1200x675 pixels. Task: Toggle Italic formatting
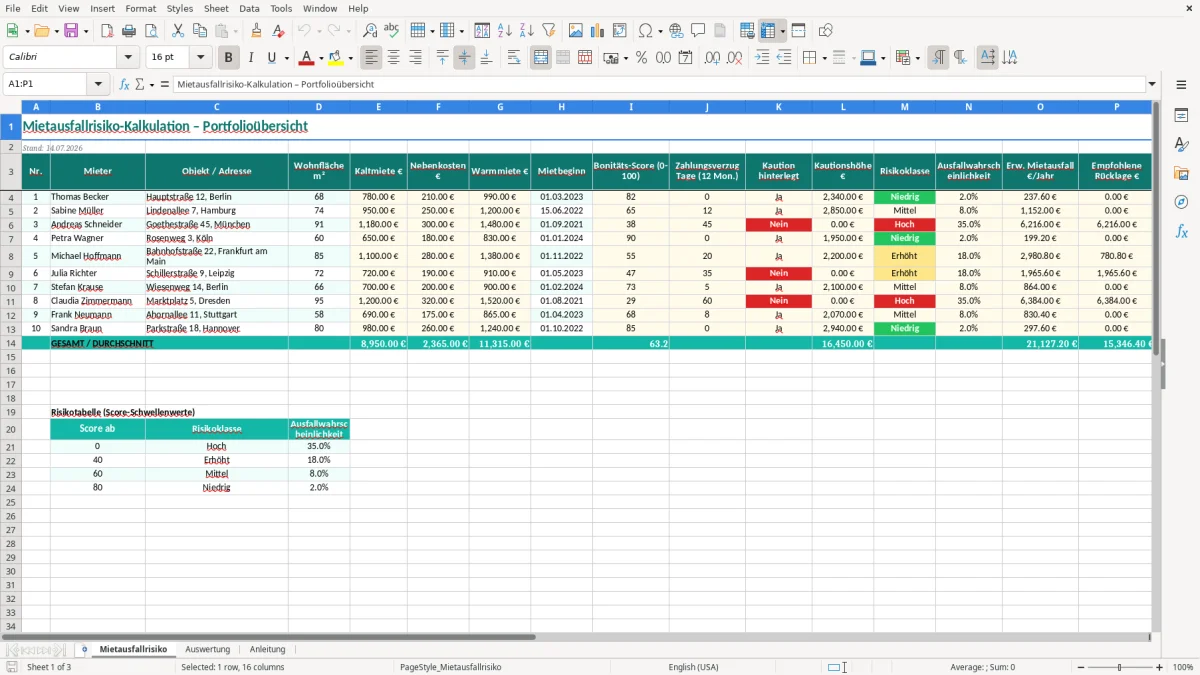point(251,58)
